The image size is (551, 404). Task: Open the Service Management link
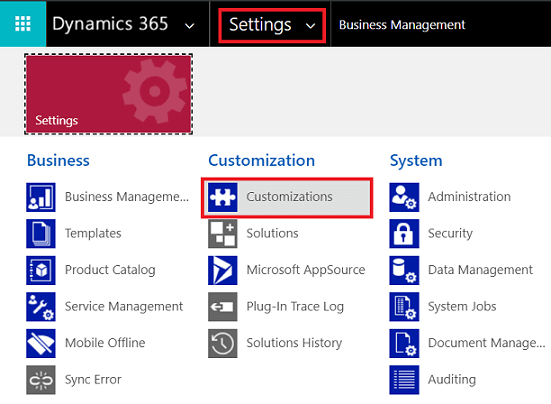point(124,306)
